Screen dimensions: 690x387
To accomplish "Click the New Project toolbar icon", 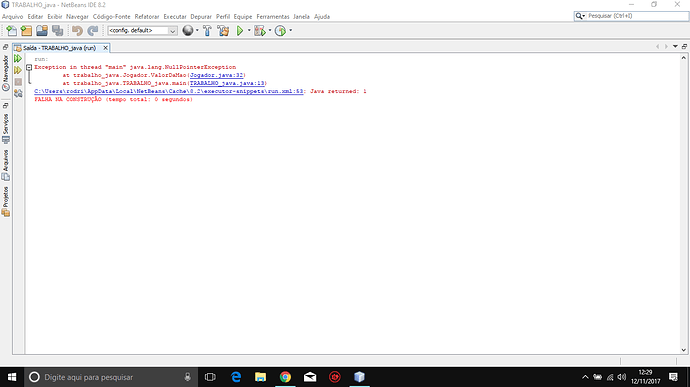I will [x=26, y=30].
